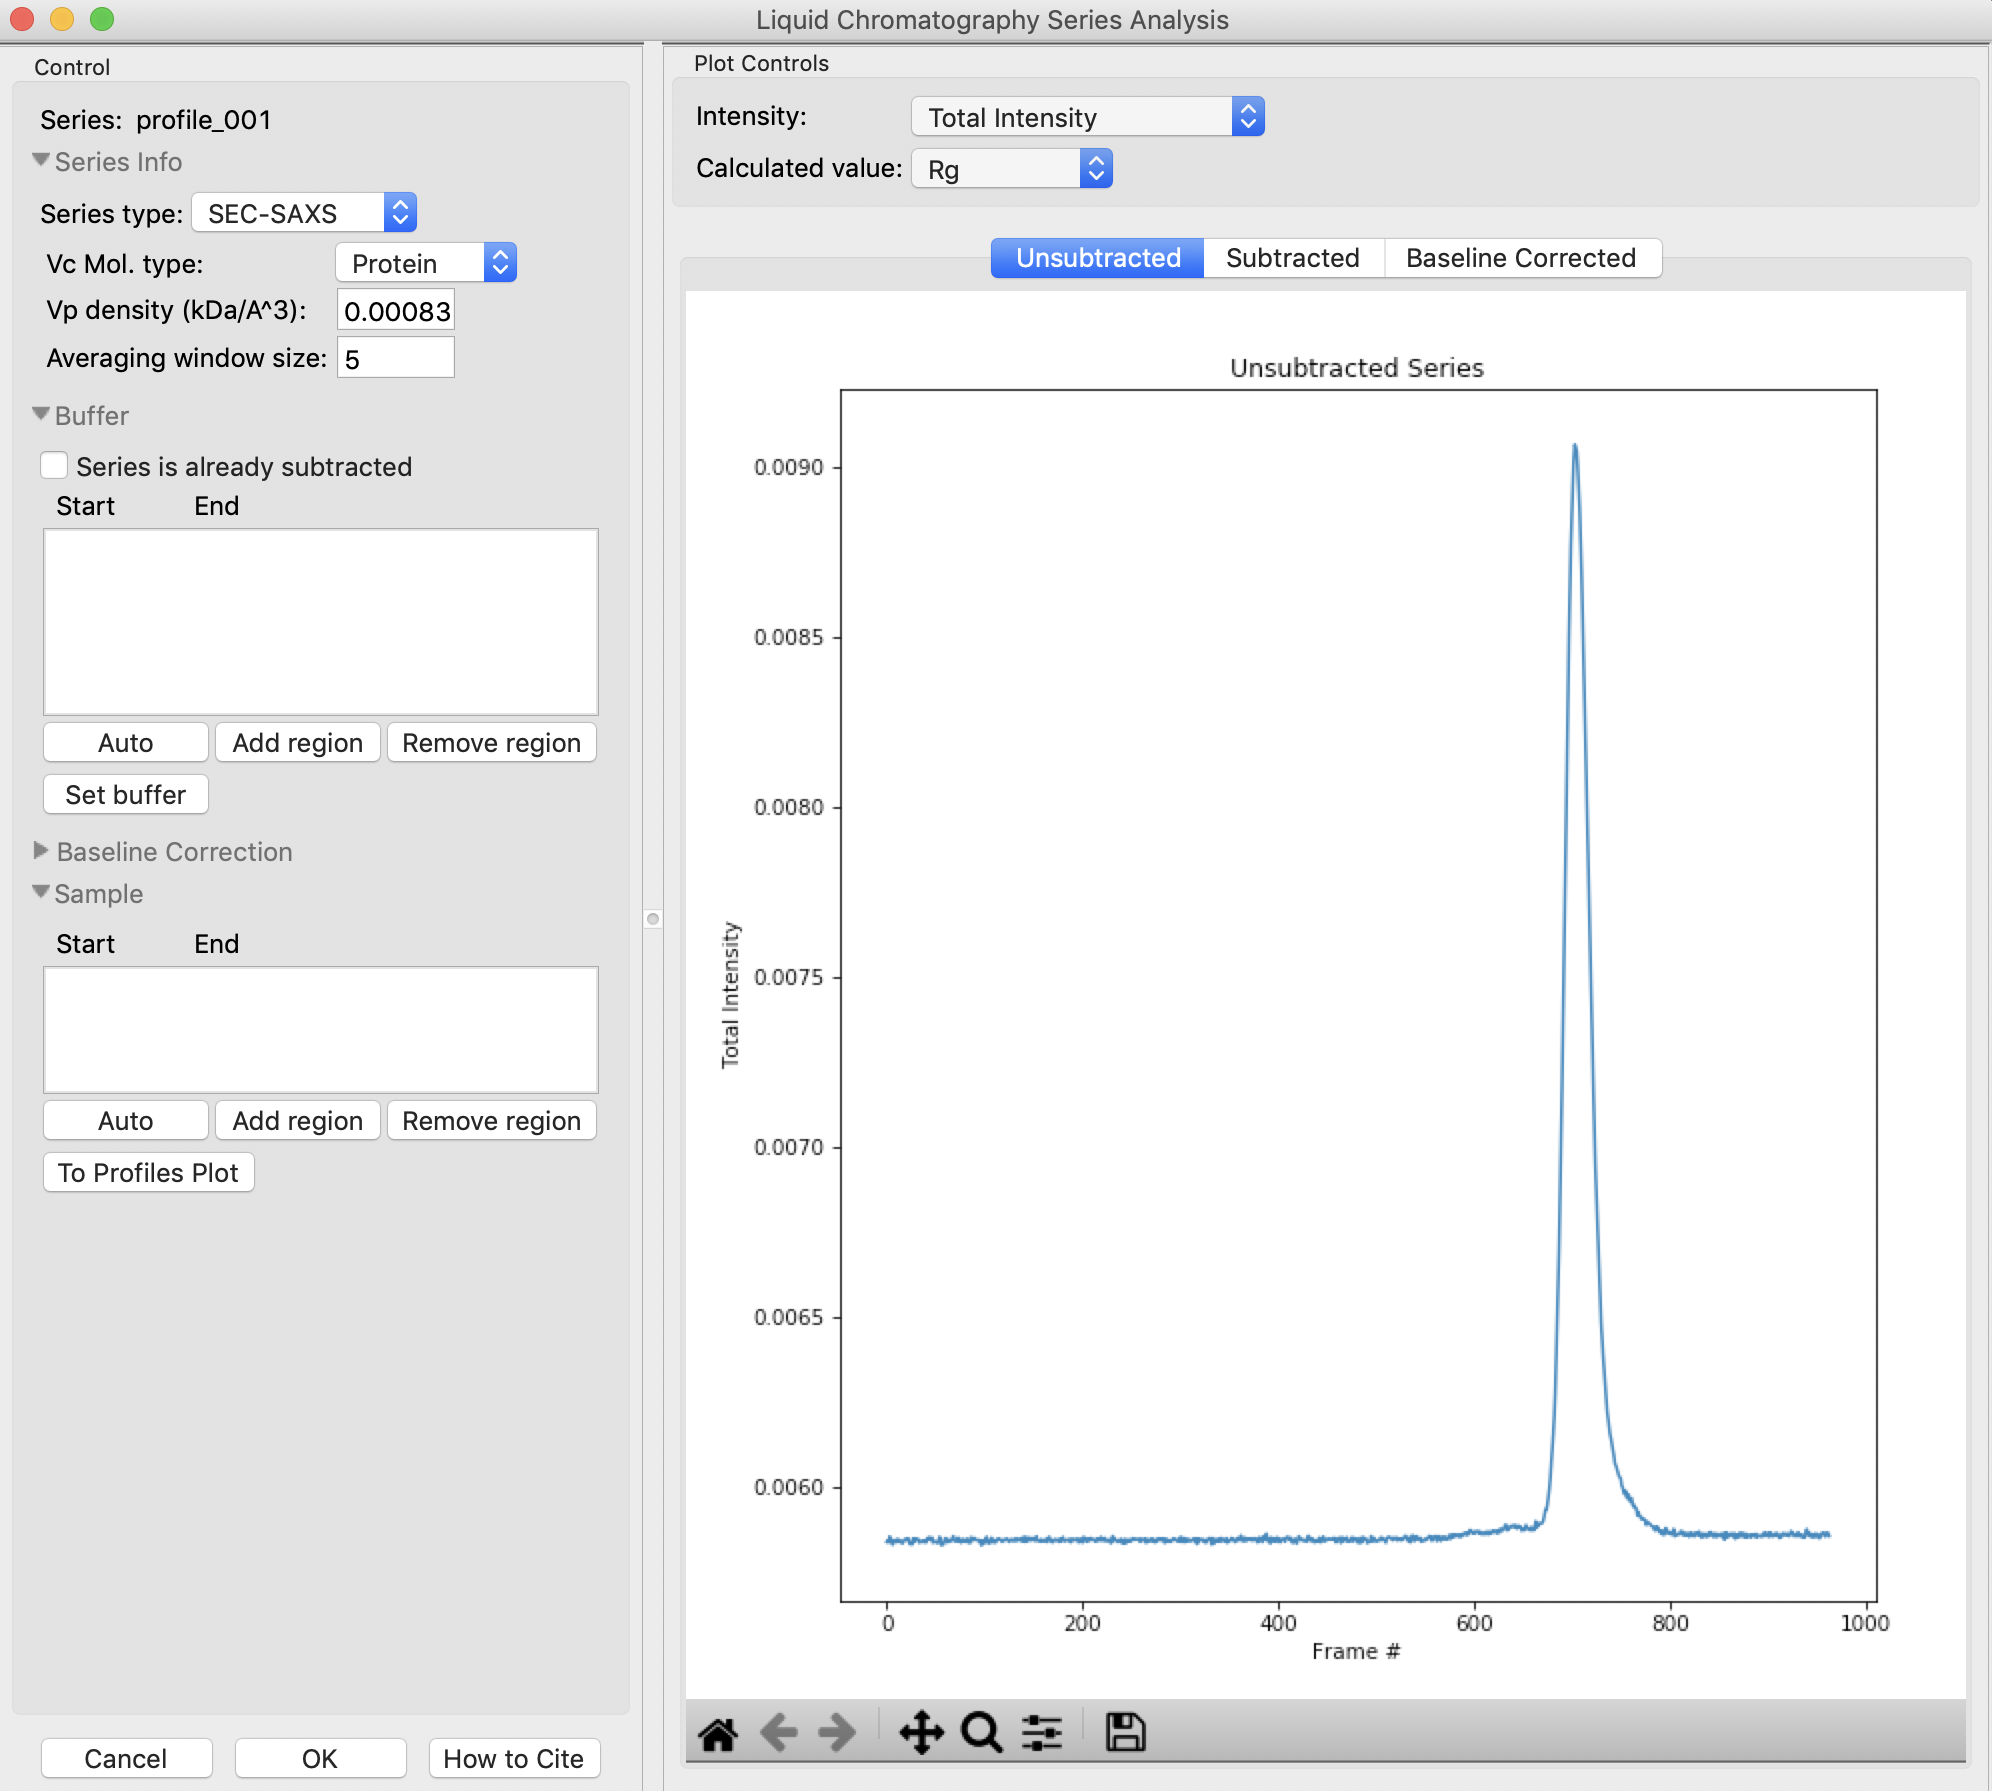This screenshot has width=1992, height=1791.
Task: Open the subplot configuration sliders icon
Action: pyautogui.click(x=1042, y=1733)
